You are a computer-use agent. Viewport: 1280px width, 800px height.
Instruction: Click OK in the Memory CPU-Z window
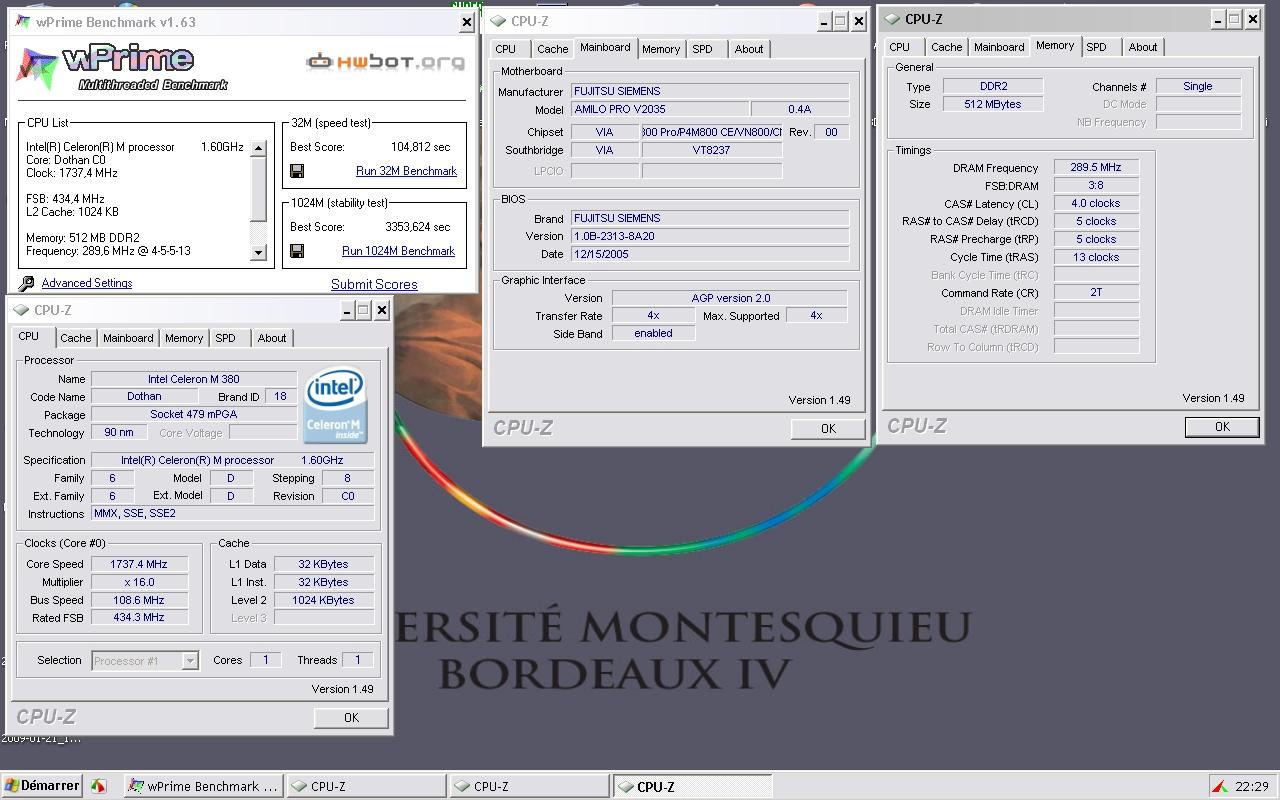(1222, 426)
